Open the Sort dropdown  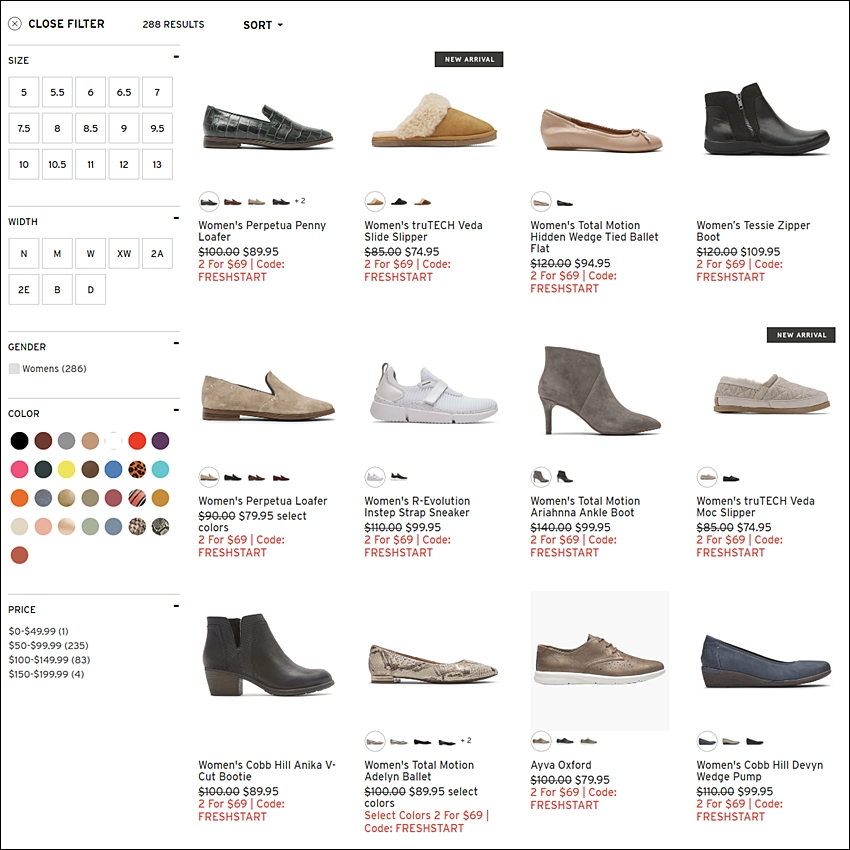pyautogui.click(x=263, y=25)
